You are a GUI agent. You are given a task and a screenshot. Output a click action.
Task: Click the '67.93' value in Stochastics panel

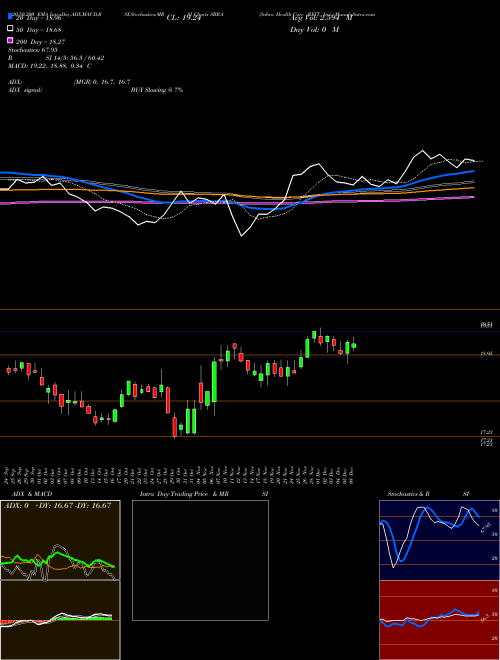(x=486, y=527)
